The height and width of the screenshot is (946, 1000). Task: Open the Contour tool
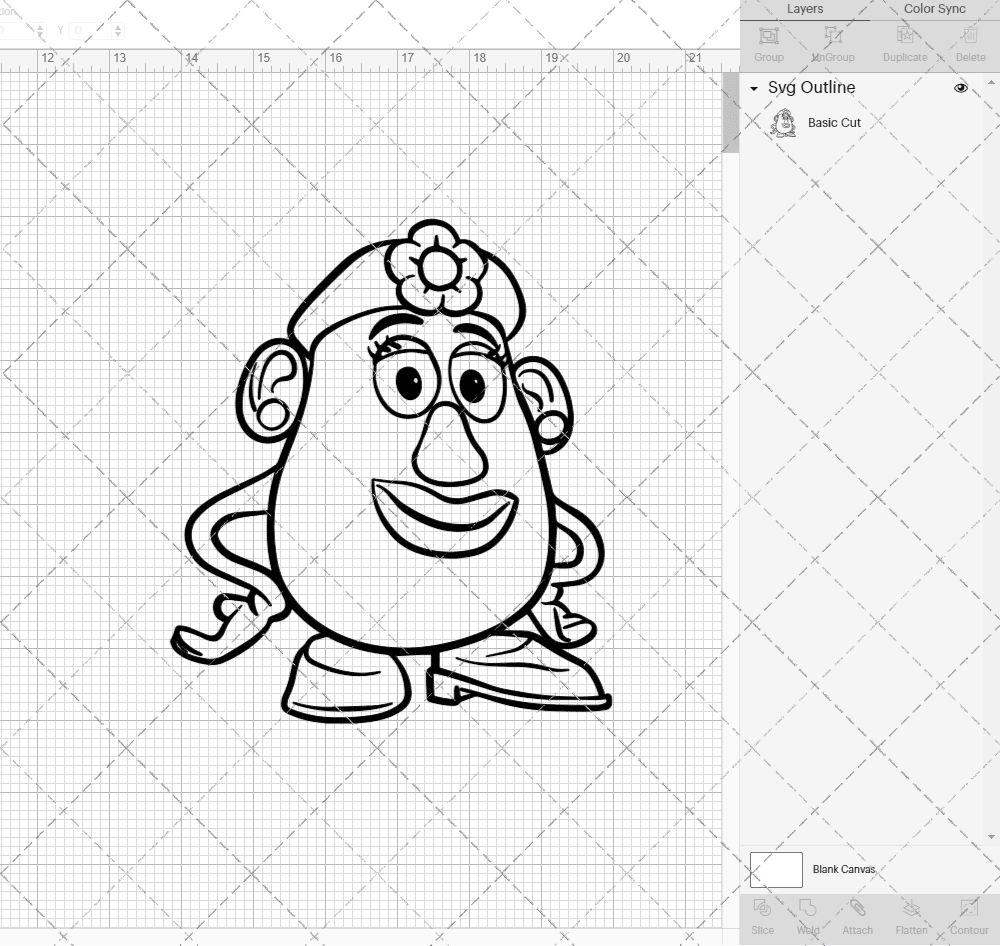tap(967, 915)
